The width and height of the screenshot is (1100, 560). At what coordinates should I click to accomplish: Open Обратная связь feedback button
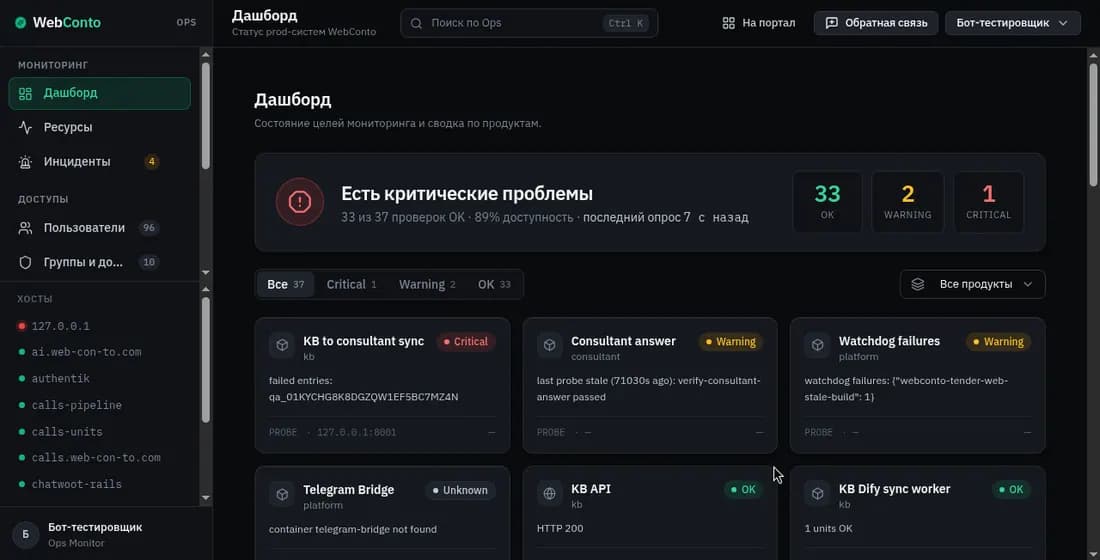(876, 23)
